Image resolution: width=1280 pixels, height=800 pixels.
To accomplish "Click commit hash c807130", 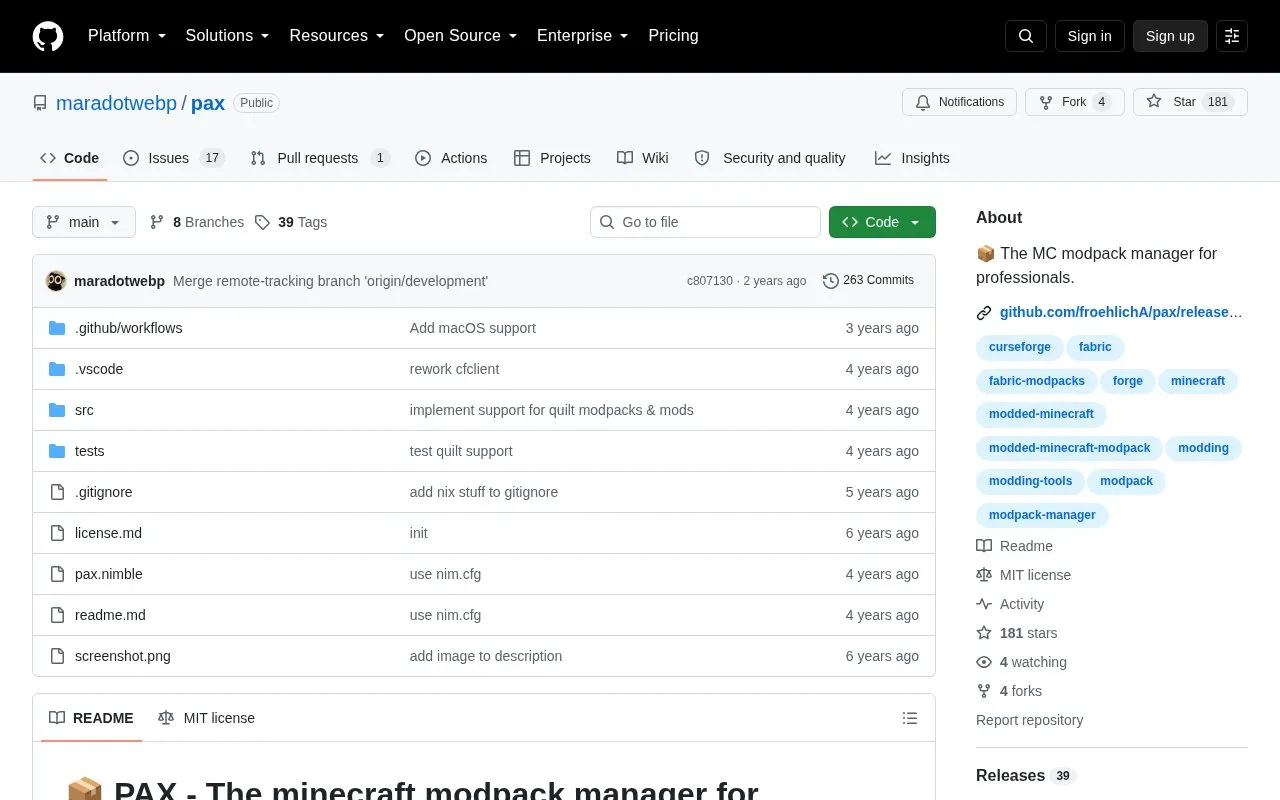I will click(x=710, y=281).
